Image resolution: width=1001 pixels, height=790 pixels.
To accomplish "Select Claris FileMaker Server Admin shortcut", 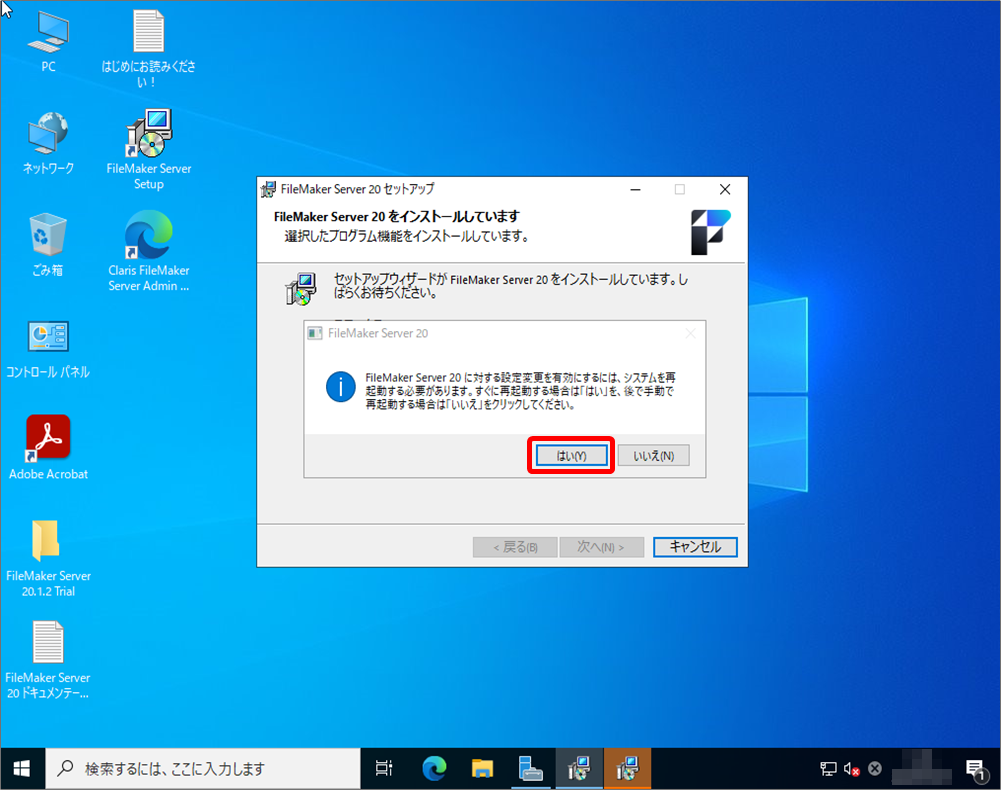I will (x=149, y=252).
